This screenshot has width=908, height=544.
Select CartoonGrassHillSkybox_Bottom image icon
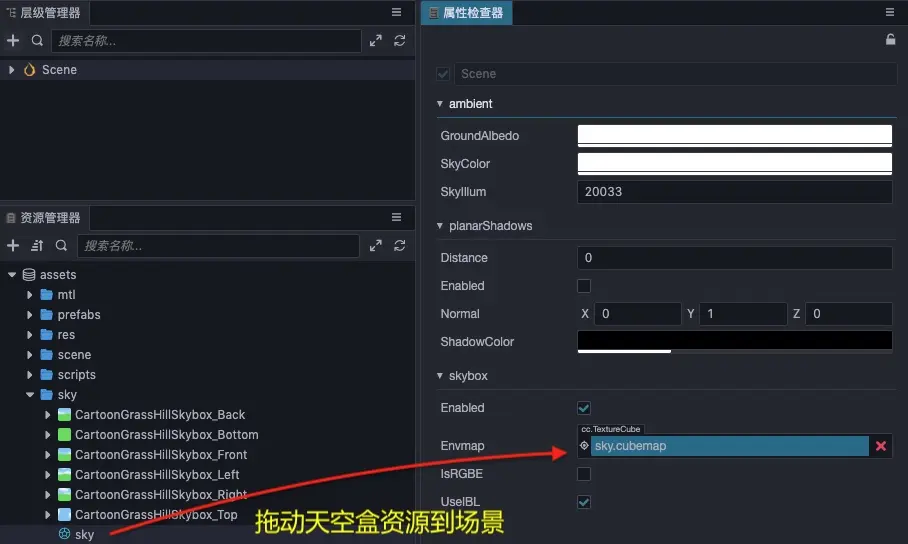64,435
